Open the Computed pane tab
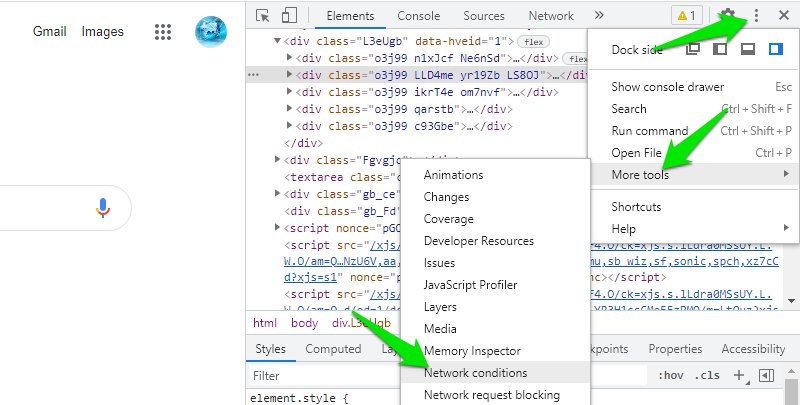Viewport: 800px width, 405px height. (333, 349)
